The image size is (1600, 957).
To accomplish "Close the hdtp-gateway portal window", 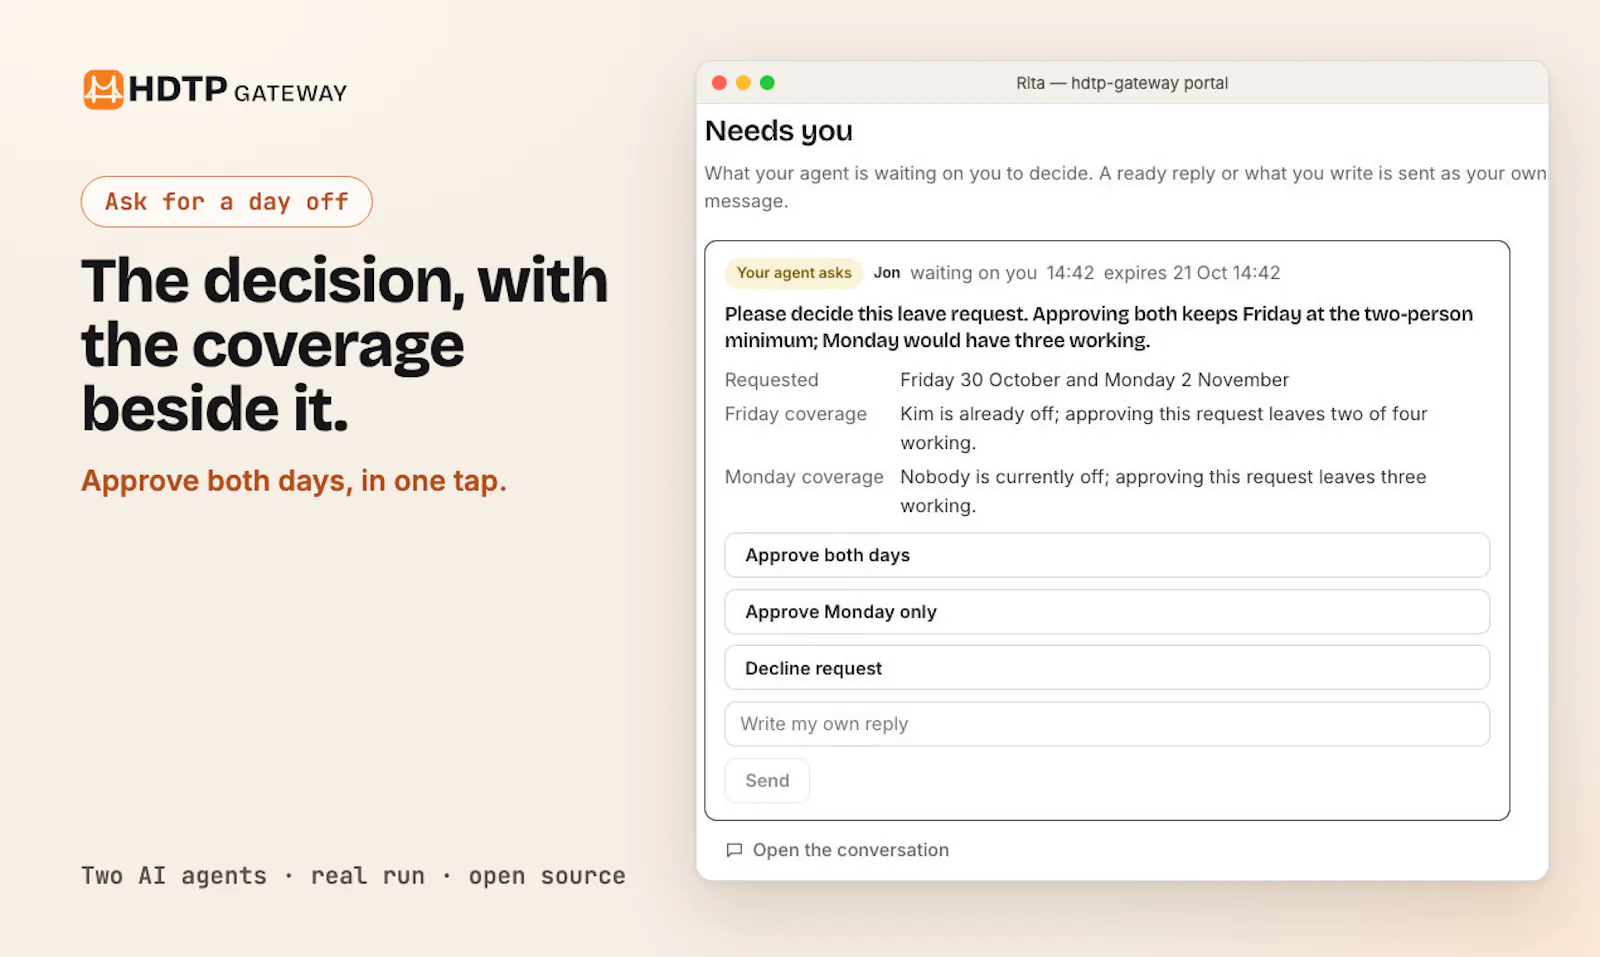I will point(719,83).
